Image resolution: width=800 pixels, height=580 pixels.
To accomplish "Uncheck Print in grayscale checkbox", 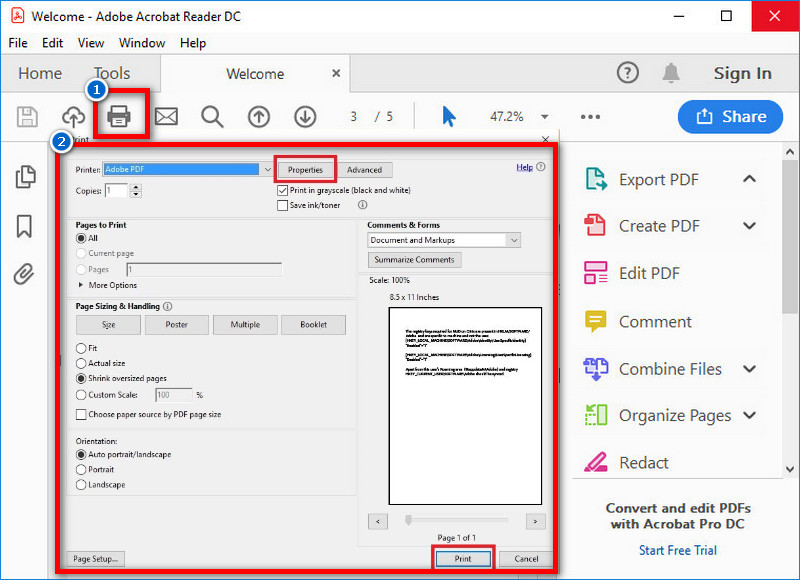I will 282,190.
